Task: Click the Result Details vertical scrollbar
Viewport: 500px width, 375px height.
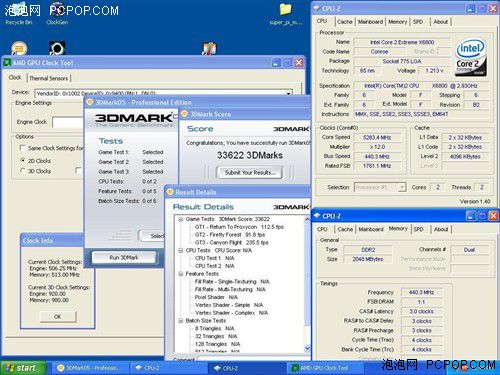Action: pyautogui.click(x=307, y=284)
